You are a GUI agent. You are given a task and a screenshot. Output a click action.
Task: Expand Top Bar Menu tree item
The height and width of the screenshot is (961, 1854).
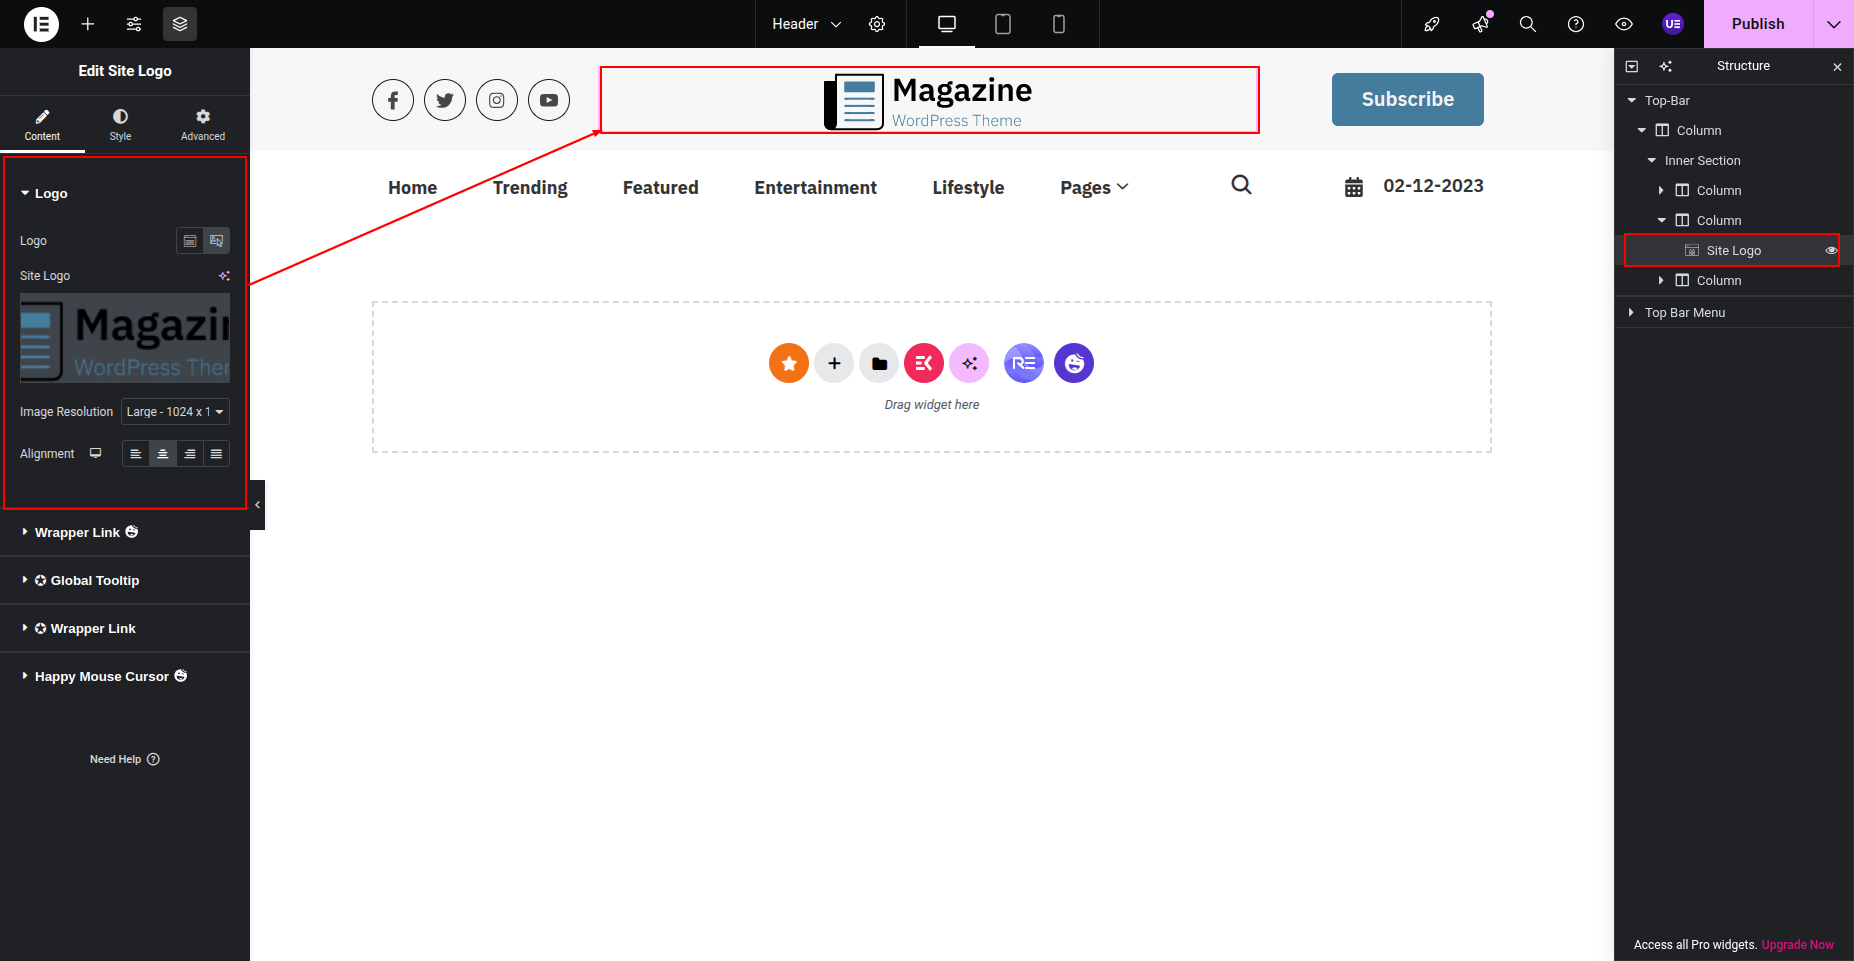click(1631, 313)
